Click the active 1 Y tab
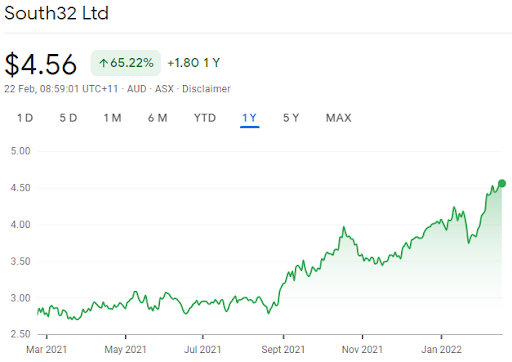 249,118
